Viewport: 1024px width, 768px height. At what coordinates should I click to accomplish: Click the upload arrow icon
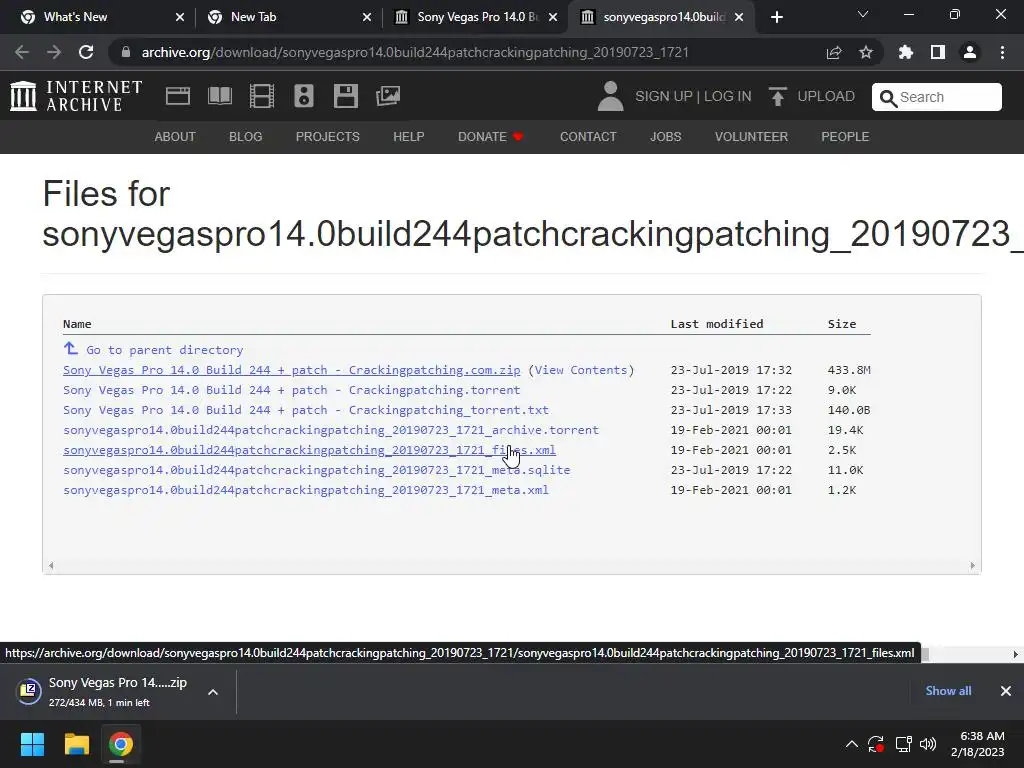pos(777,96)
